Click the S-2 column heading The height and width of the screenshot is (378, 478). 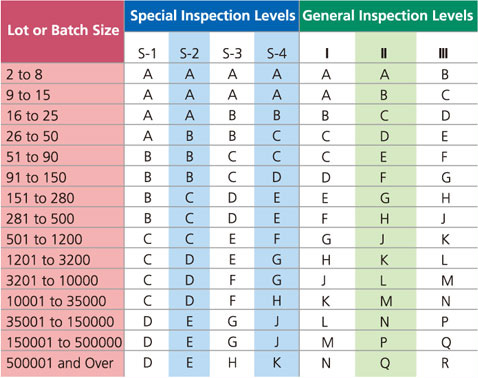(189, 53)
